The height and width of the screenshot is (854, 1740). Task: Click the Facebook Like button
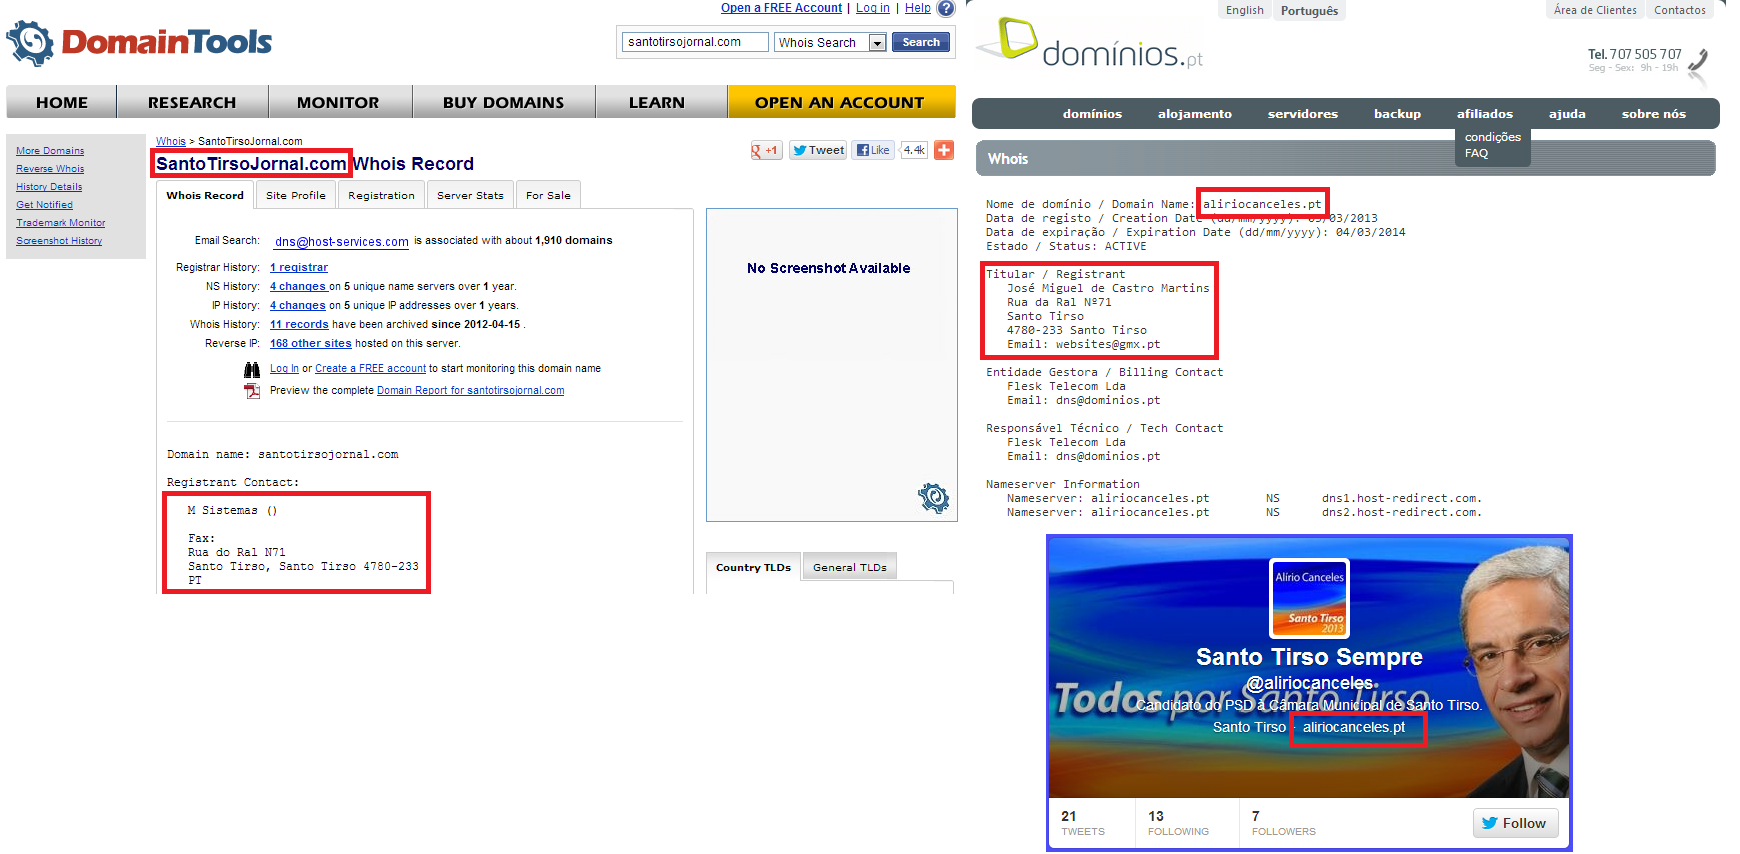[x=873, y=150]
